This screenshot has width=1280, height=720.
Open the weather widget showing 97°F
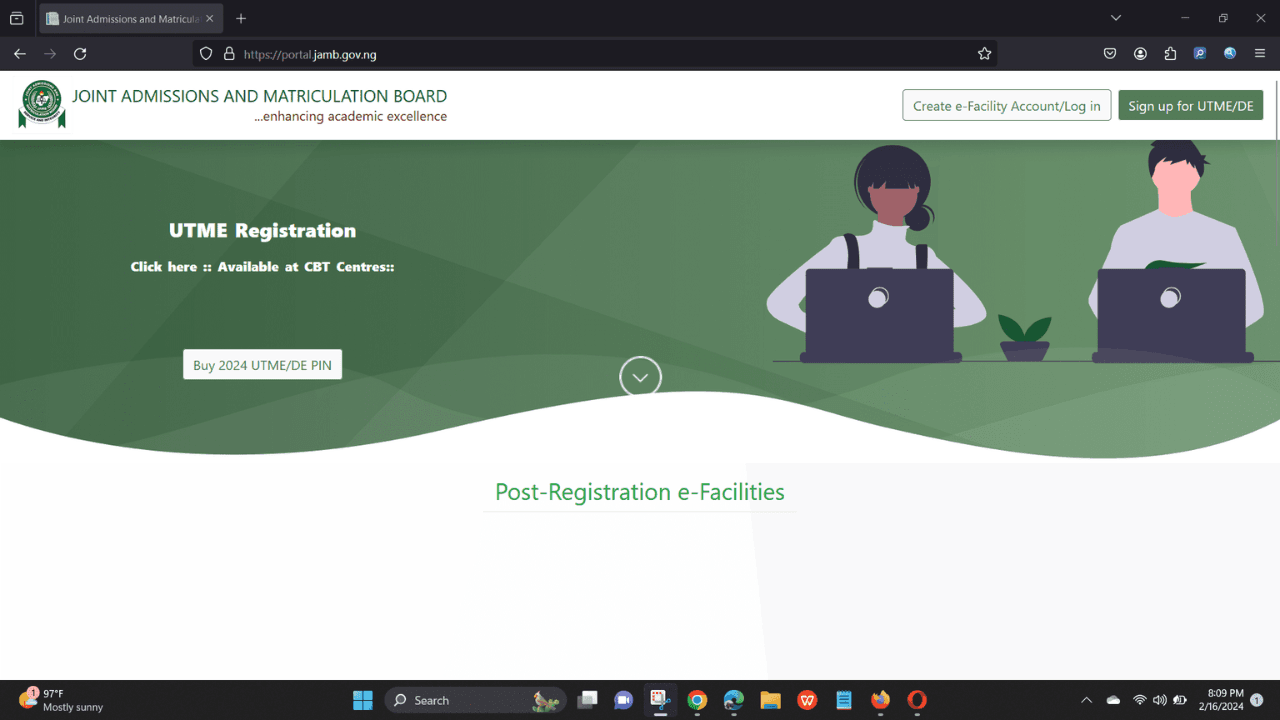click(60, 700)
